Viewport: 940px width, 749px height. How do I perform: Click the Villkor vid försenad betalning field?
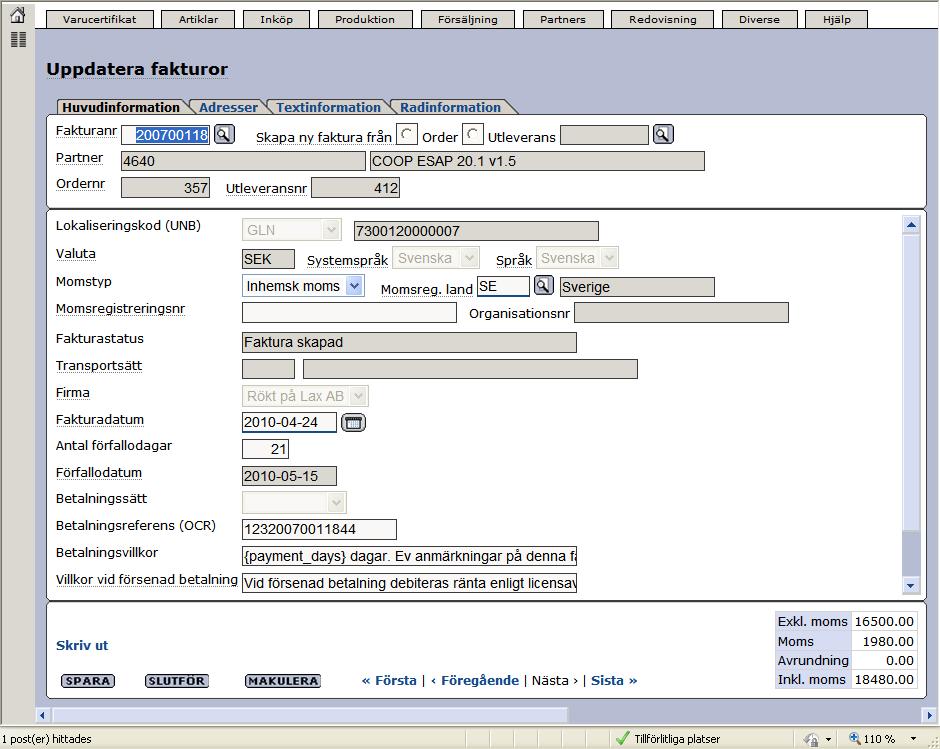[409, 583]
